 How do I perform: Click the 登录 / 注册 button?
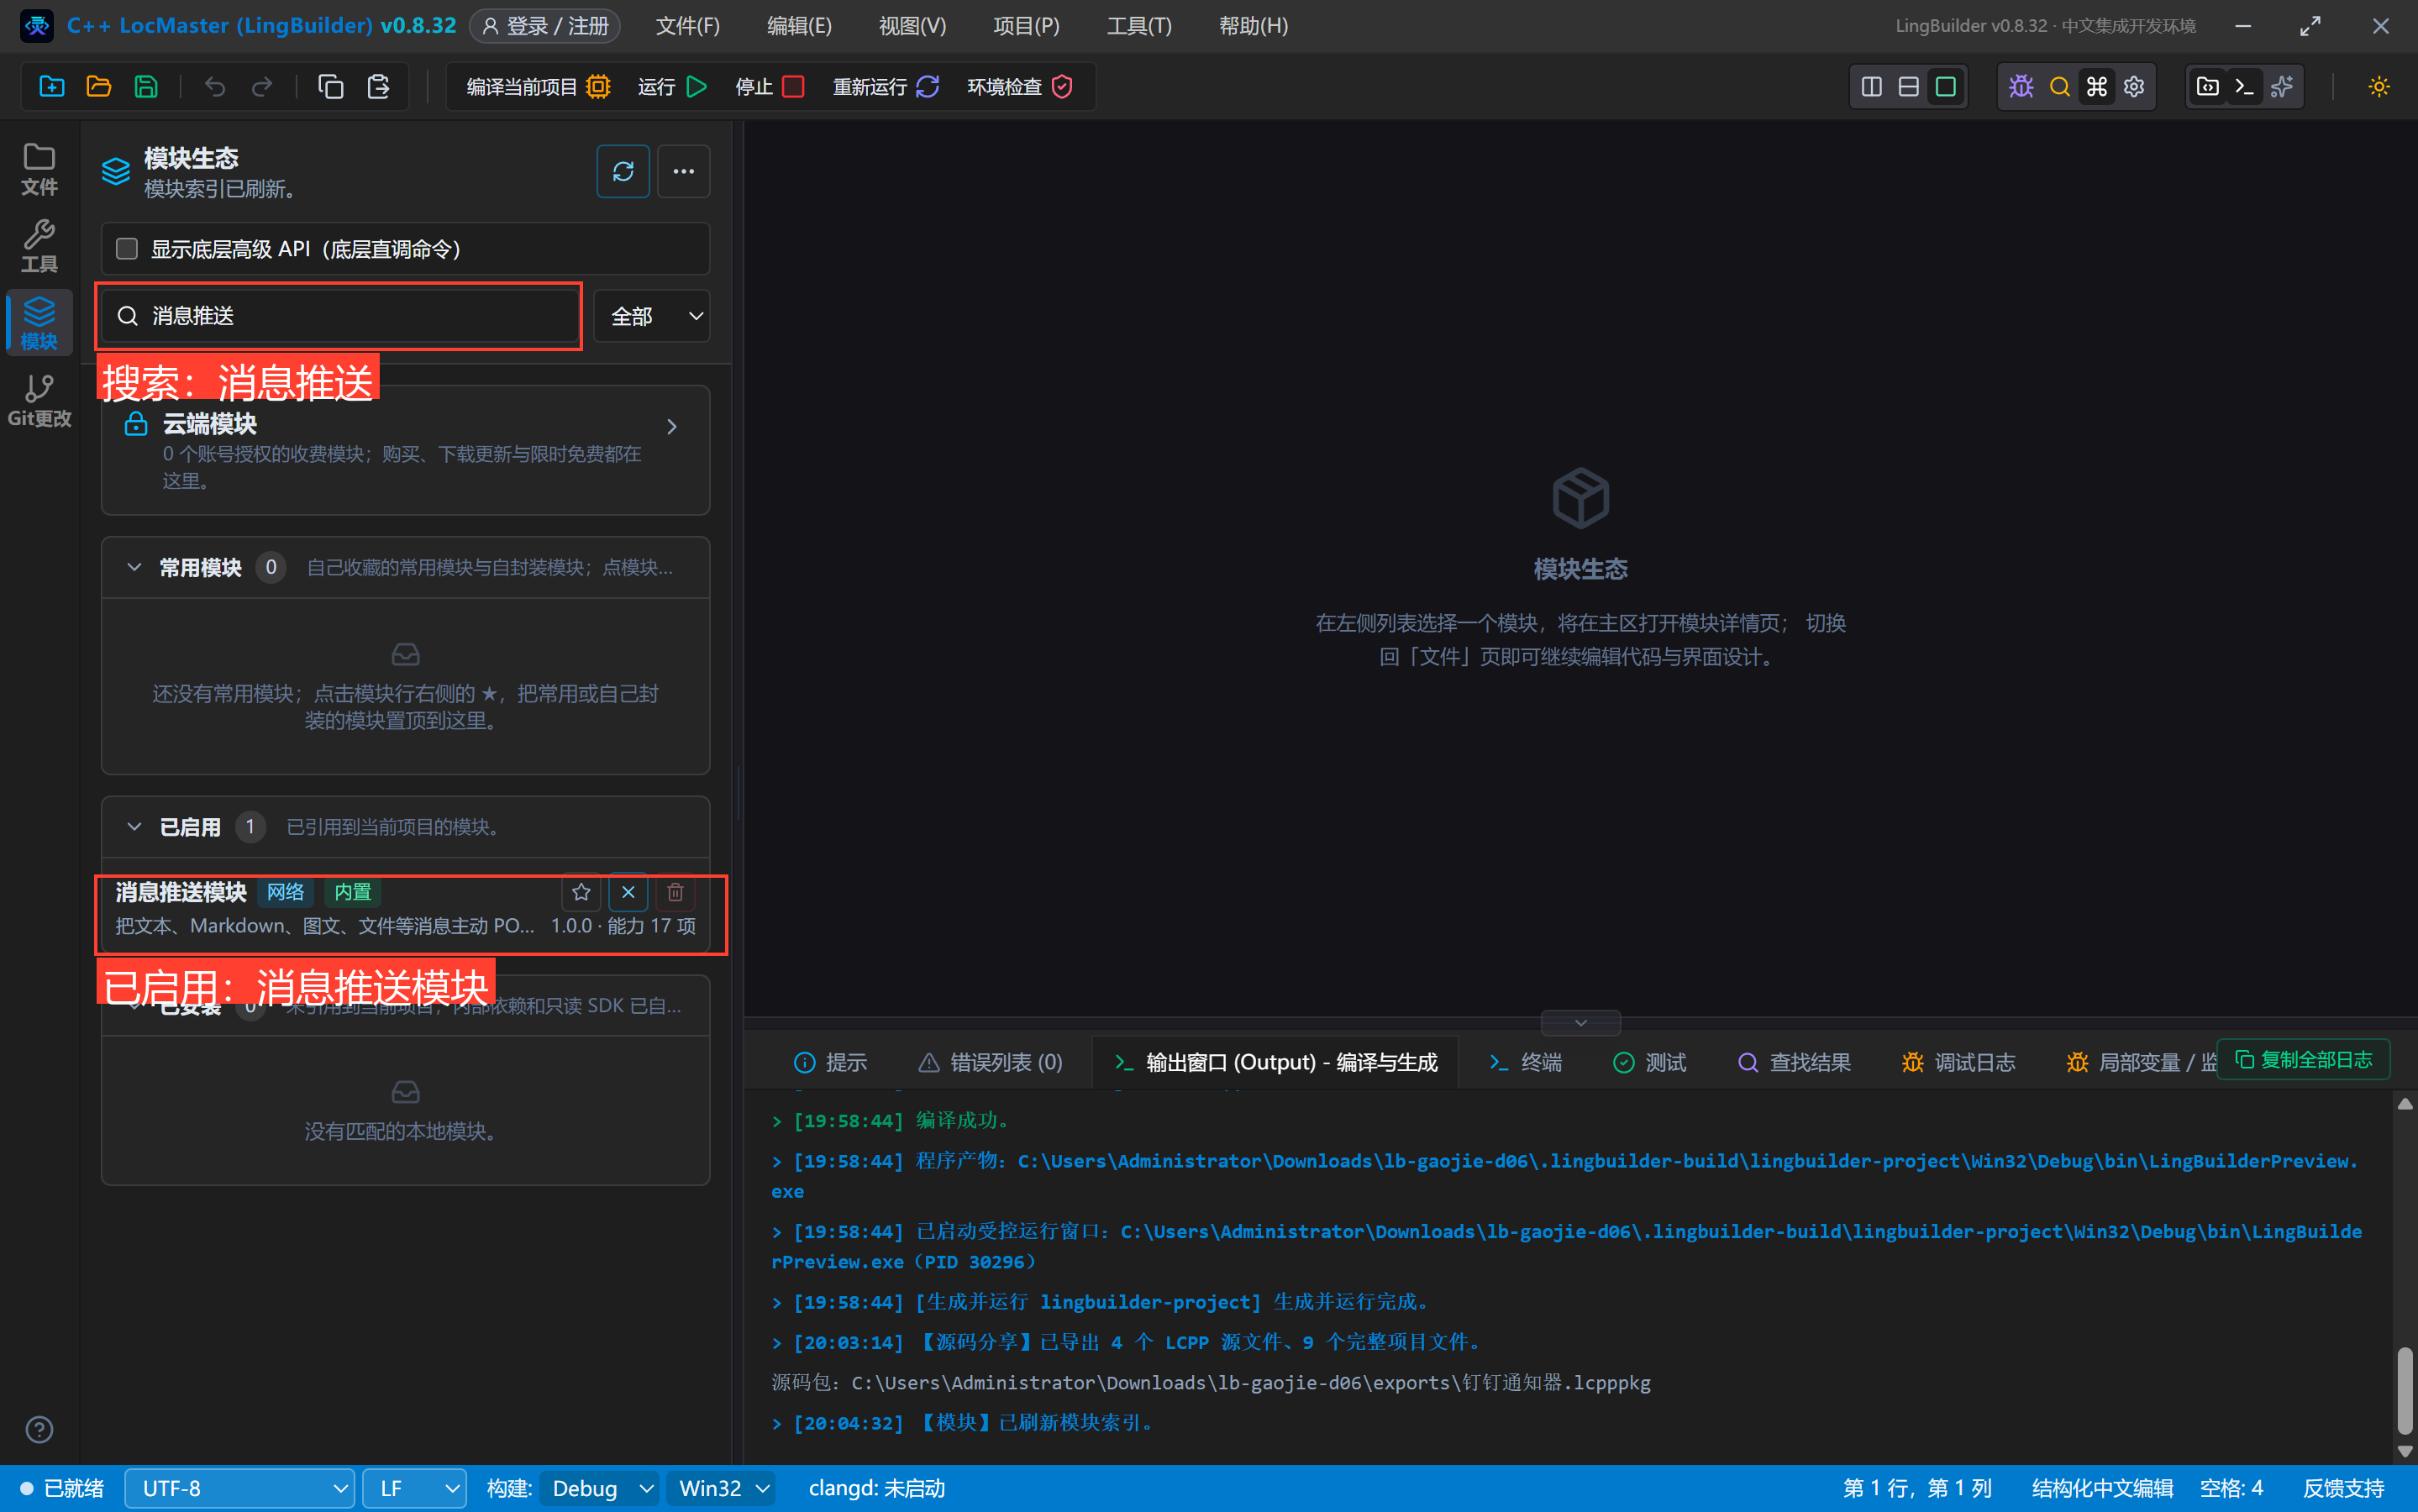[x=545, y=26]
